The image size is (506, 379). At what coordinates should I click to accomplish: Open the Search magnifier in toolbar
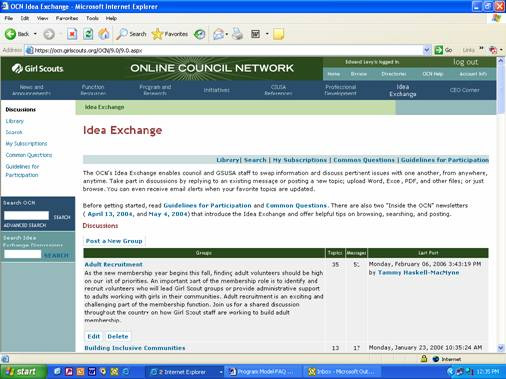tap(121, 34)
